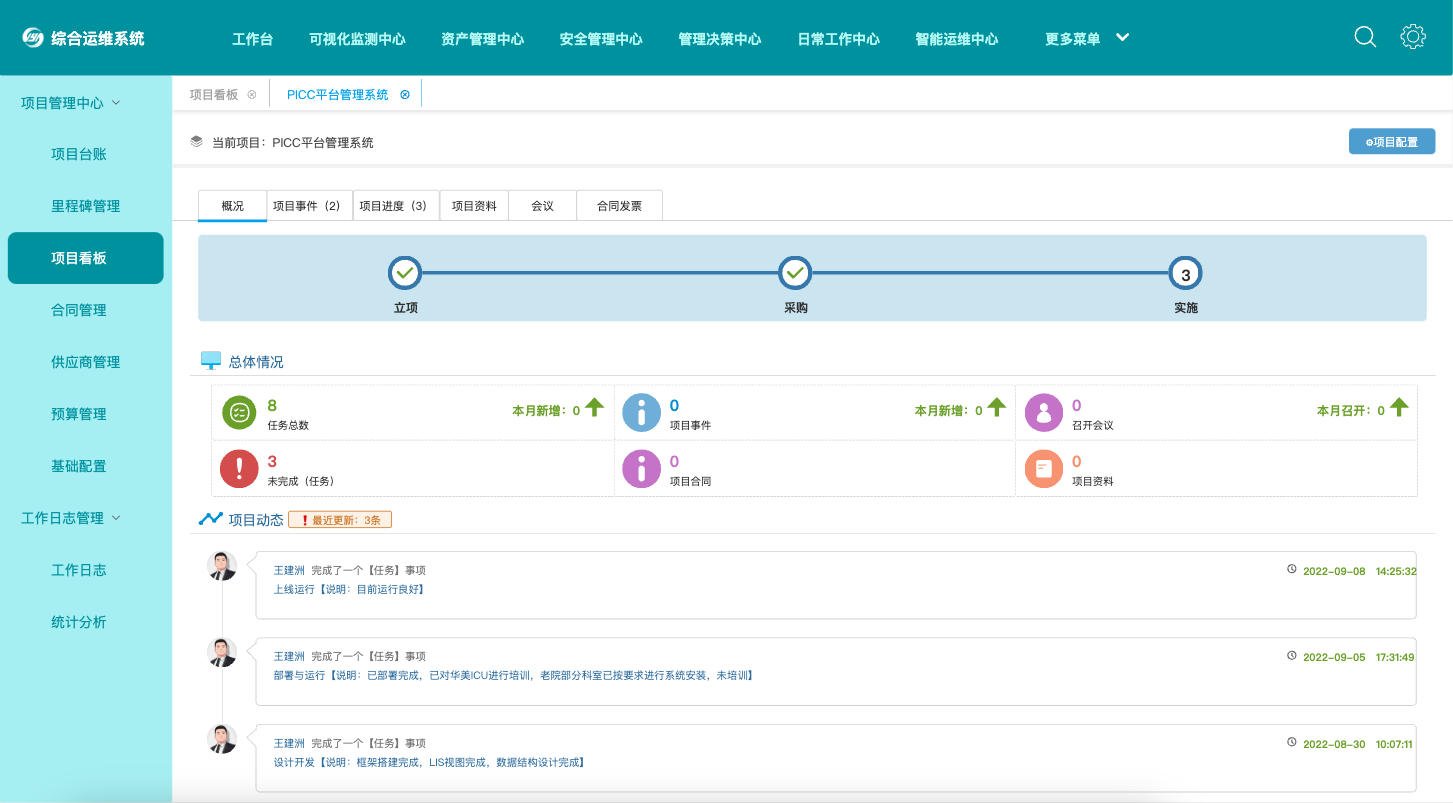1453x803 pixels.
Task: Switch to the 会议 tab
Action: pos(543,206)
